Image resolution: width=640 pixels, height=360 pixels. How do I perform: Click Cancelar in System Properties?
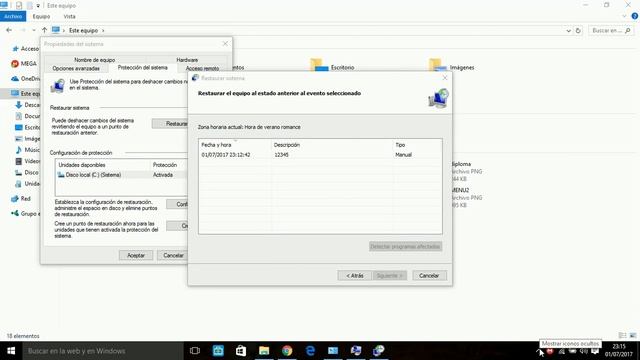tap(173, 255)
